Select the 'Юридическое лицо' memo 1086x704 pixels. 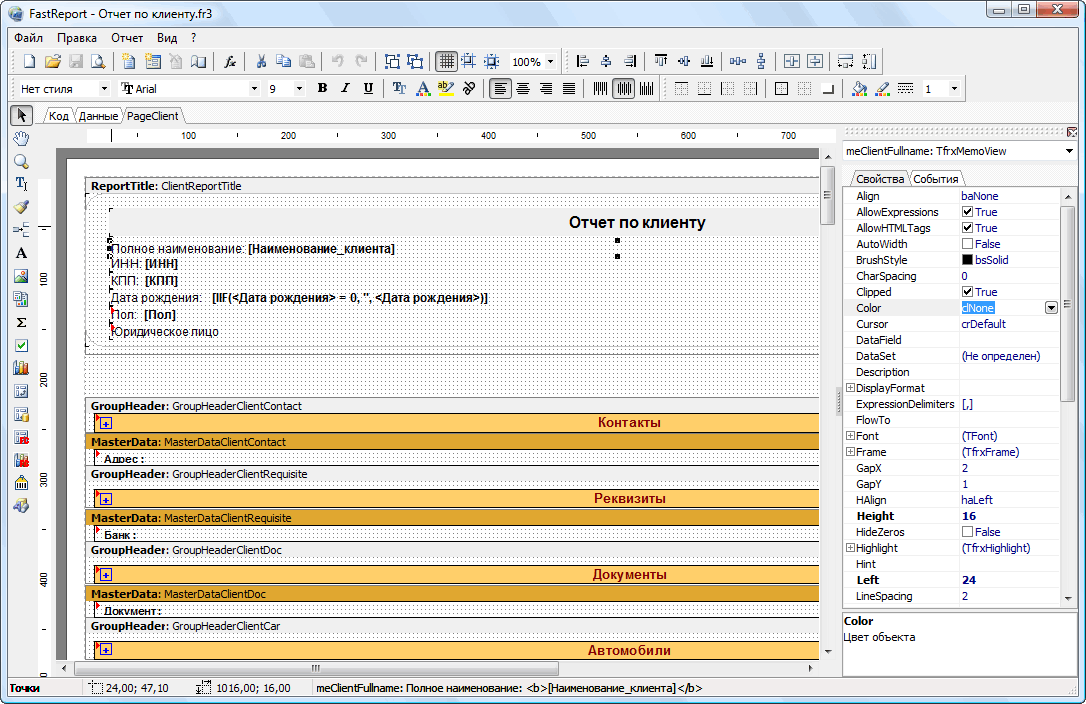165,332
